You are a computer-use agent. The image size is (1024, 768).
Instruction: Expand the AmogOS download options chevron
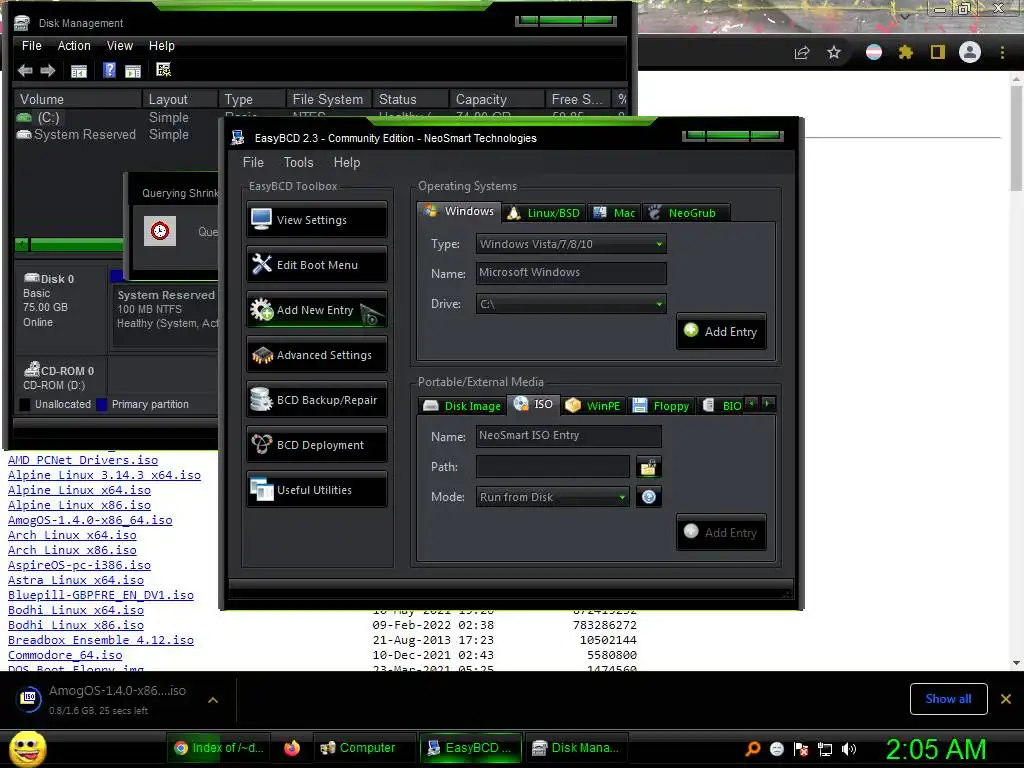pos(213,700)
